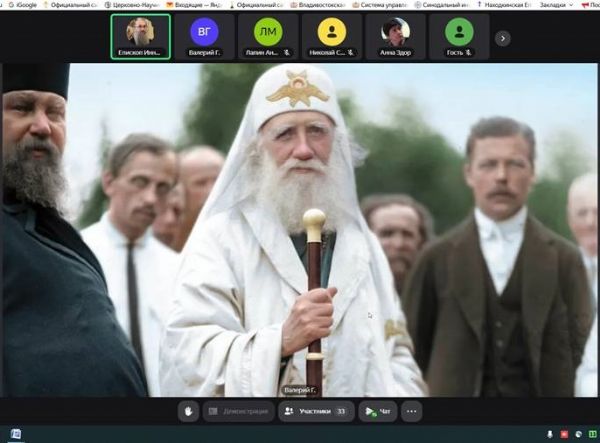This screenshot has height=443, width=600.
Task: Open the Участники participants list
Action: [315, 411]
